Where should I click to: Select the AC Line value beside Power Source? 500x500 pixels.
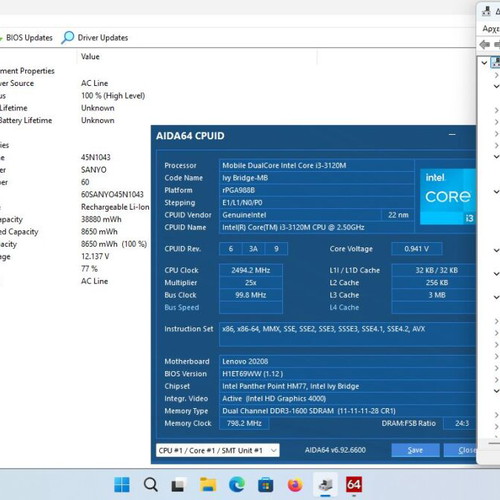(94, 83)
